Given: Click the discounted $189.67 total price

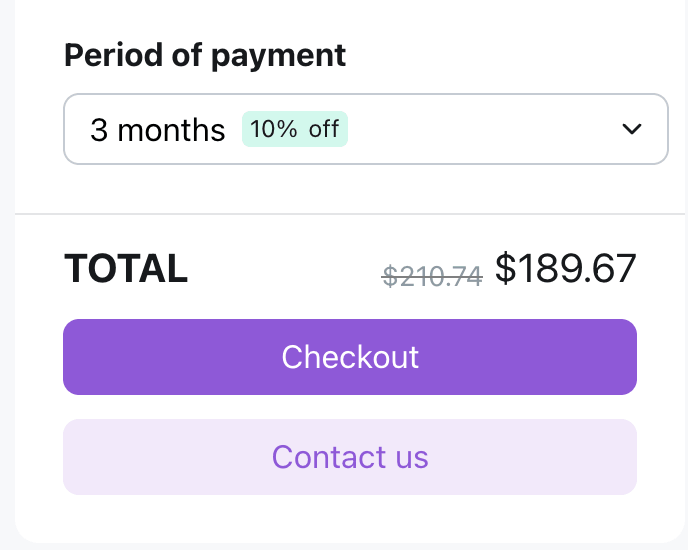Looking at the screenshot, I should pos(565,268).
